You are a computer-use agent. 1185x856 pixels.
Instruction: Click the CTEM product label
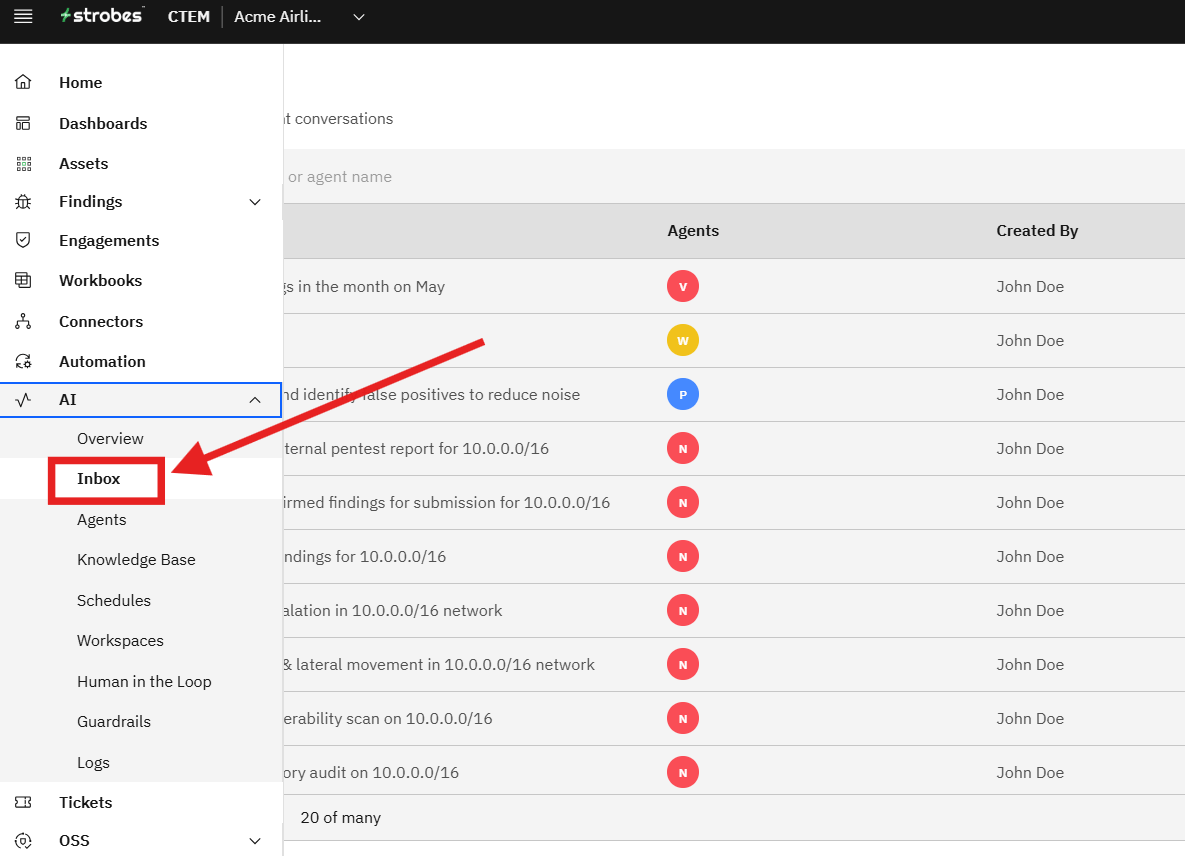tap(189, 17)
